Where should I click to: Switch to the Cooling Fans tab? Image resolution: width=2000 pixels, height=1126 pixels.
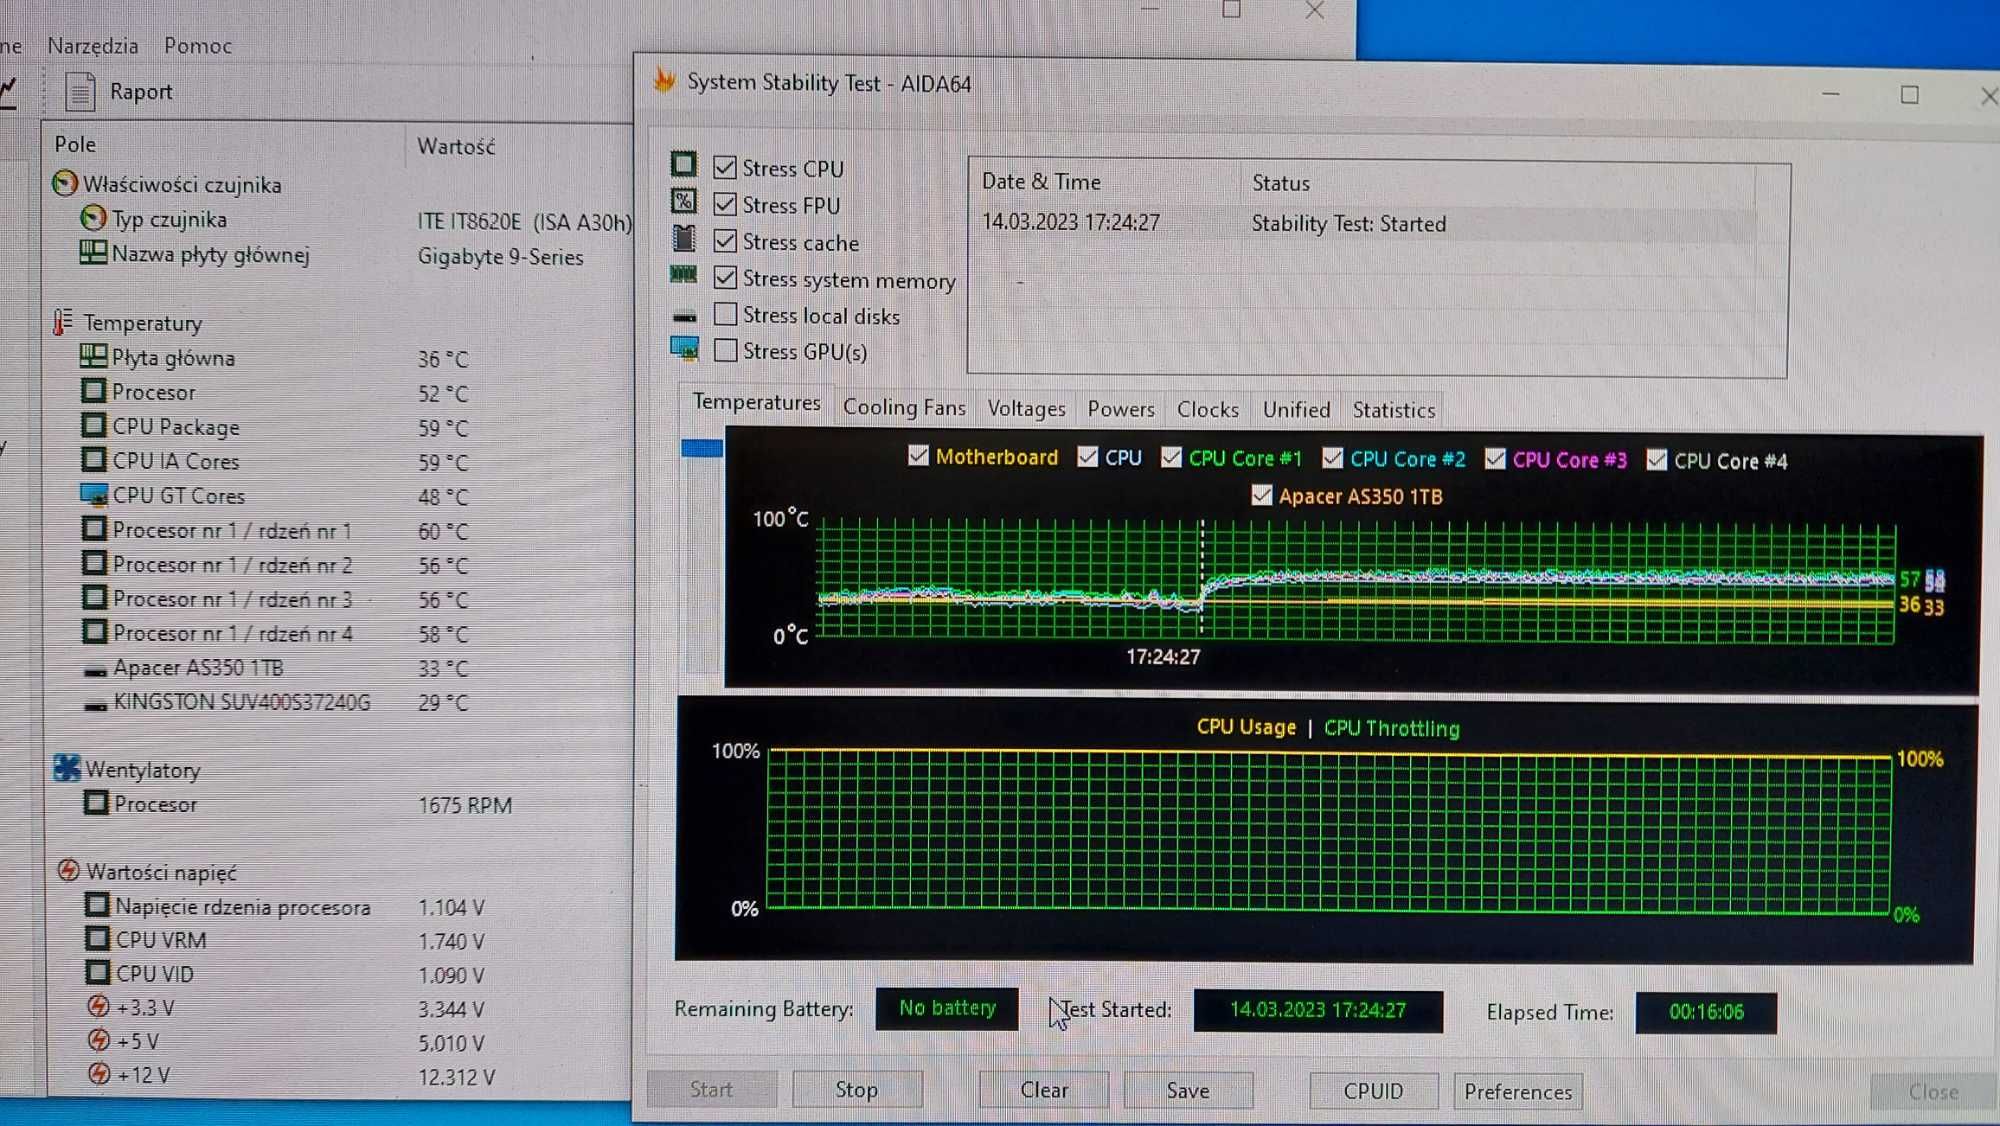pyautogui.click(x=902, y=408)
